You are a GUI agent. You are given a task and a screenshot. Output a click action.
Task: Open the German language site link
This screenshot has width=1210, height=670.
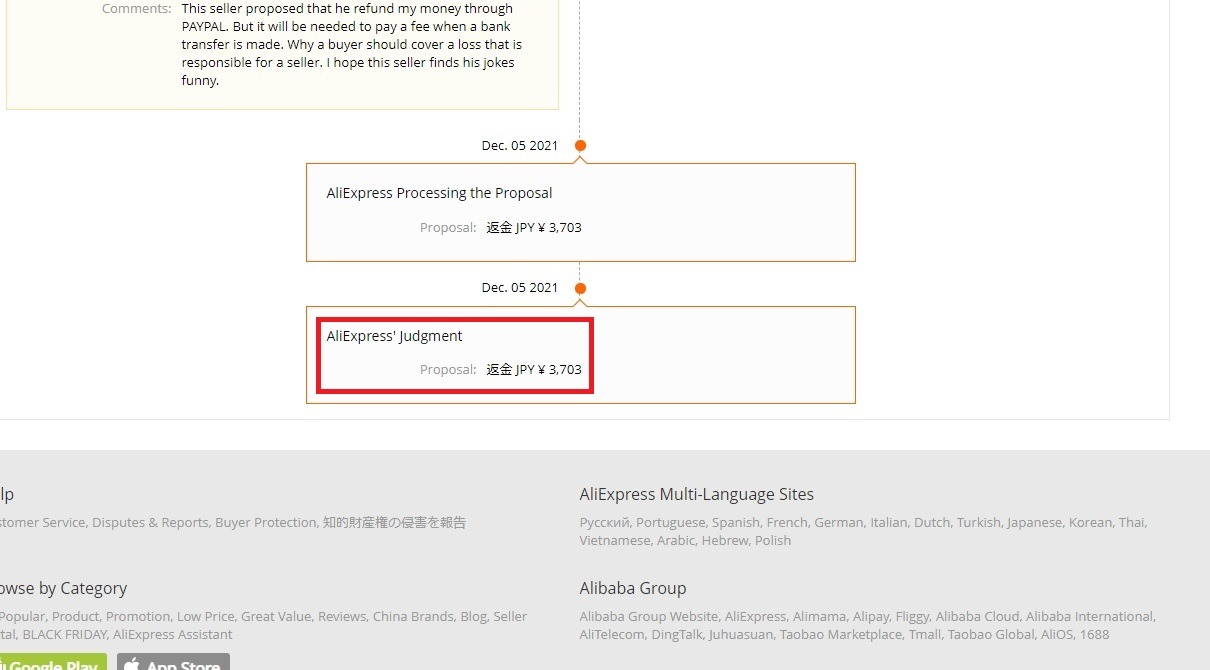pos(838,522)
